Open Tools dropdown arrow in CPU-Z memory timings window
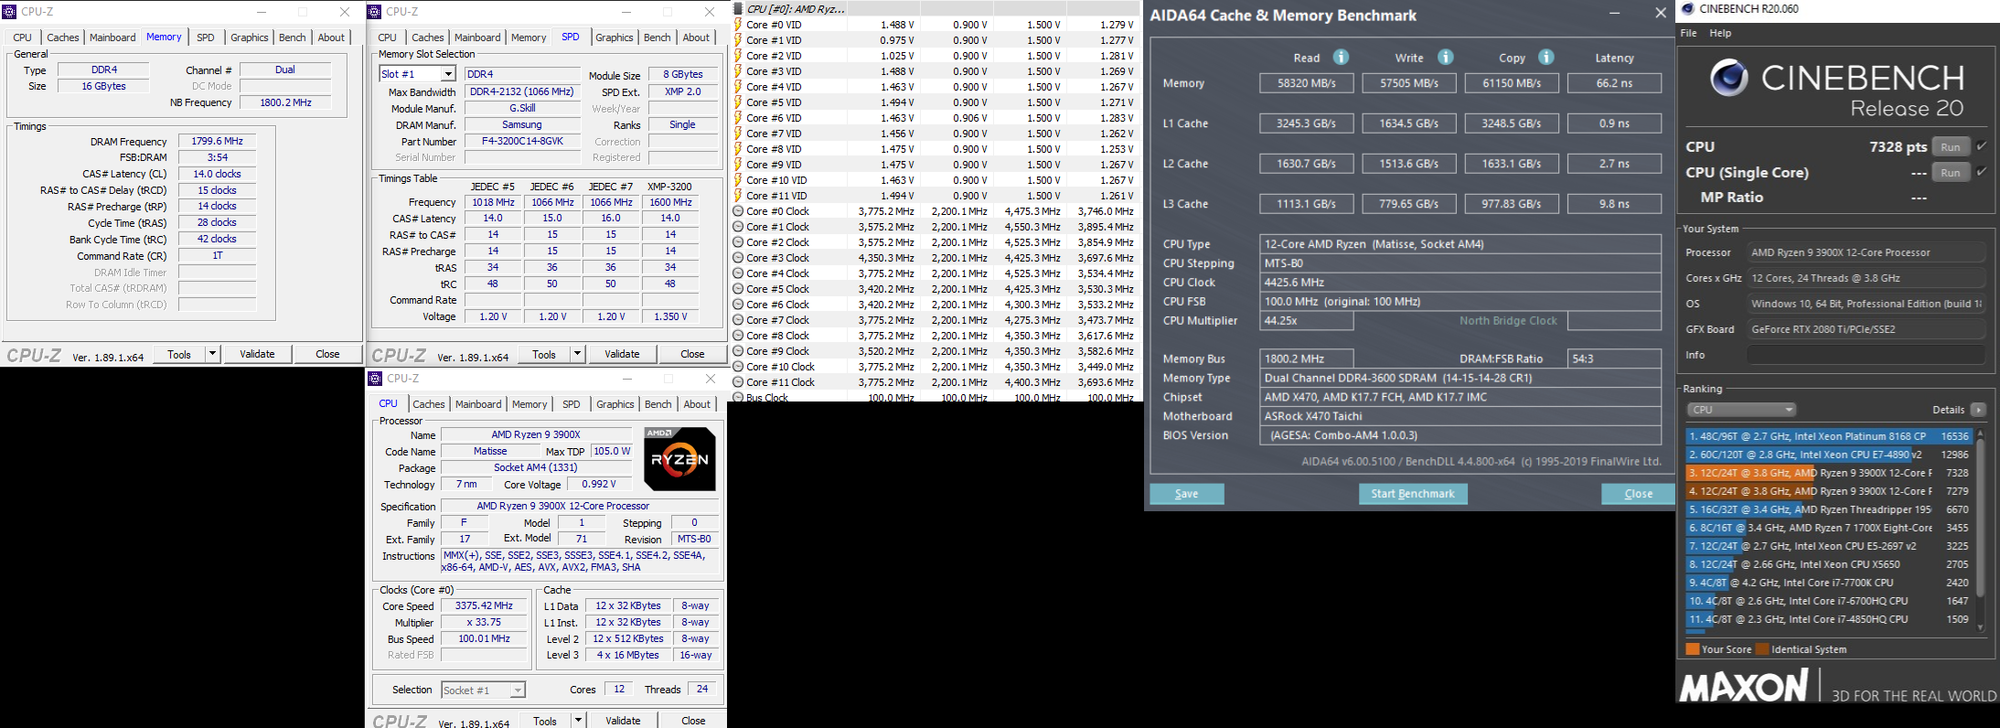Screen dimensions: 2000x728 (212, 354)
